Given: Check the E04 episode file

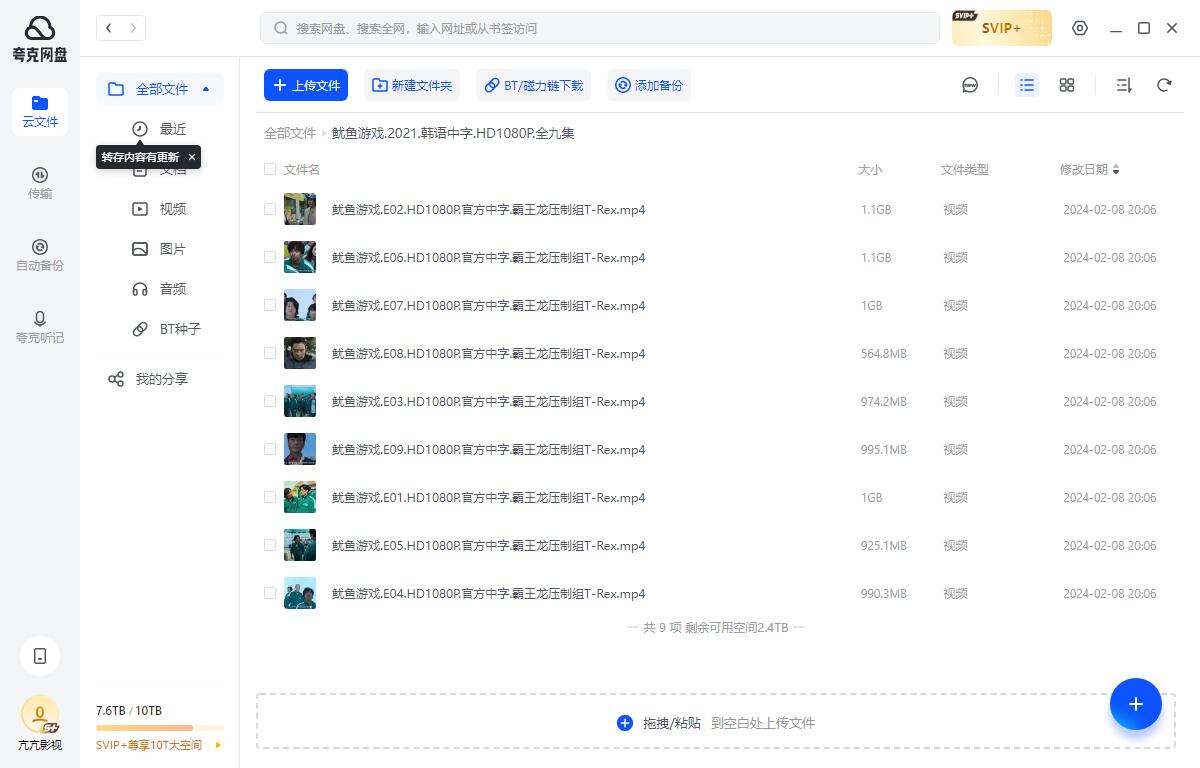Looking at the screenshot, I should pyautogui.click(x=270, y=593).
